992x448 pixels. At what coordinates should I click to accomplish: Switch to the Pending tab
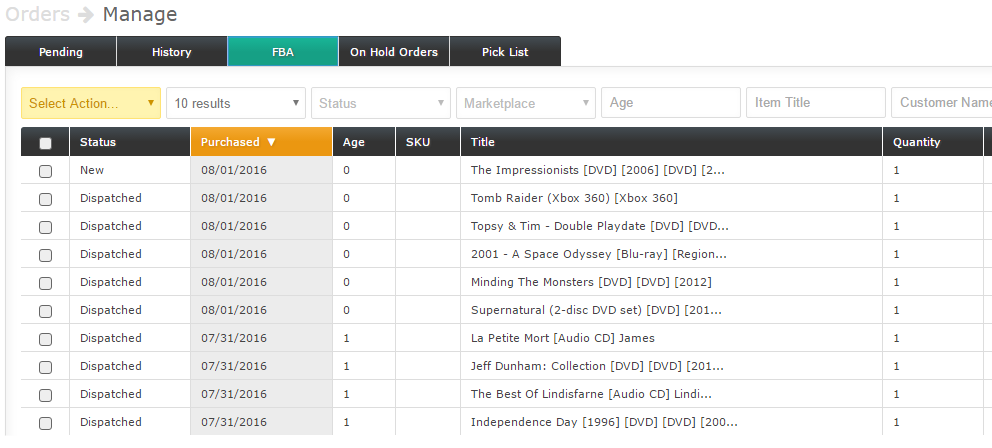61,52
